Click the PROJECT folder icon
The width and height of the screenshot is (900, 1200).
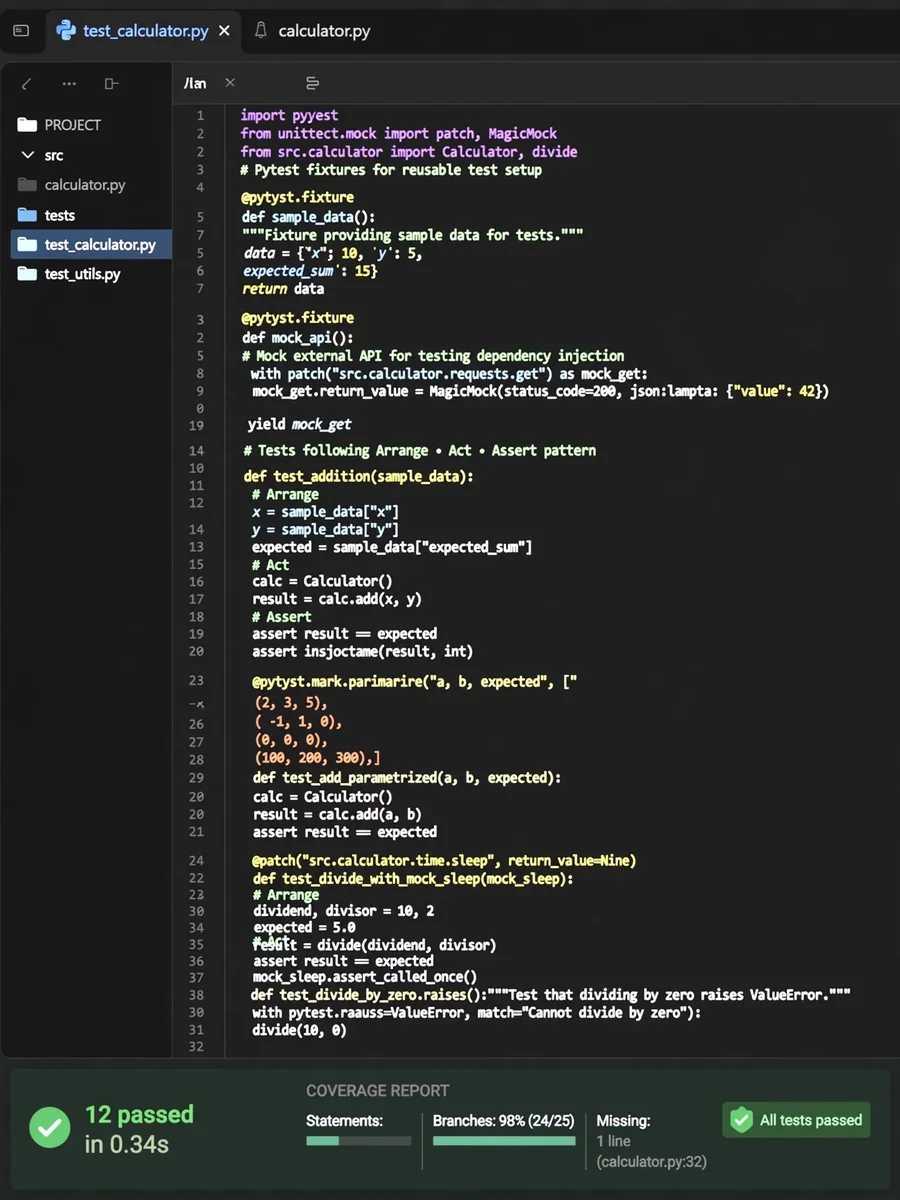coord(27,125)
